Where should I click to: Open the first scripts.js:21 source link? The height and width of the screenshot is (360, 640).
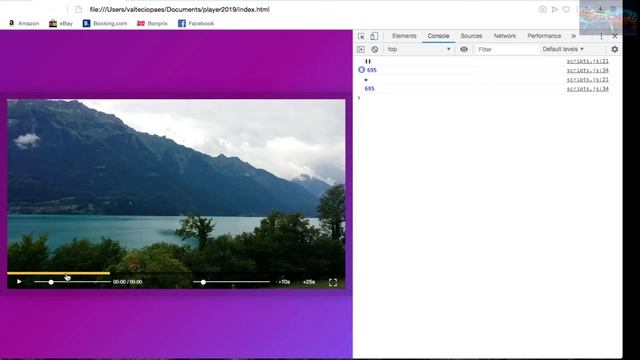[587, 61]
